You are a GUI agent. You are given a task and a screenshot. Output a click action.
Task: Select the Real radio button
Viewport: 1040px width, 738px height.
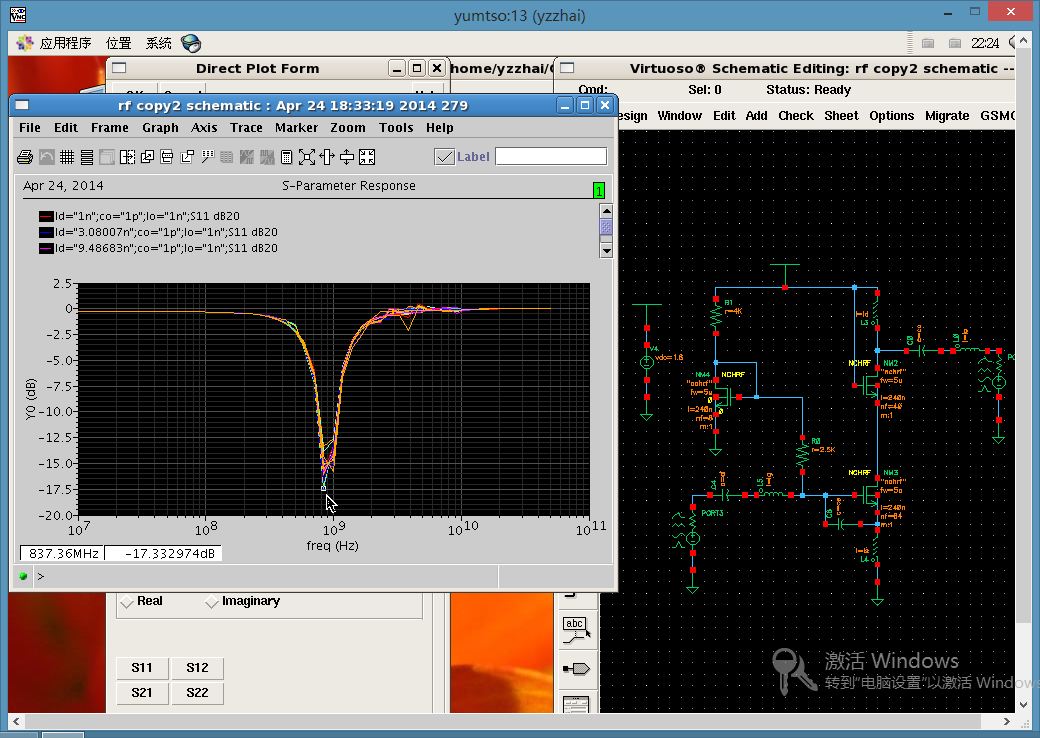click(x=127, y=602)
